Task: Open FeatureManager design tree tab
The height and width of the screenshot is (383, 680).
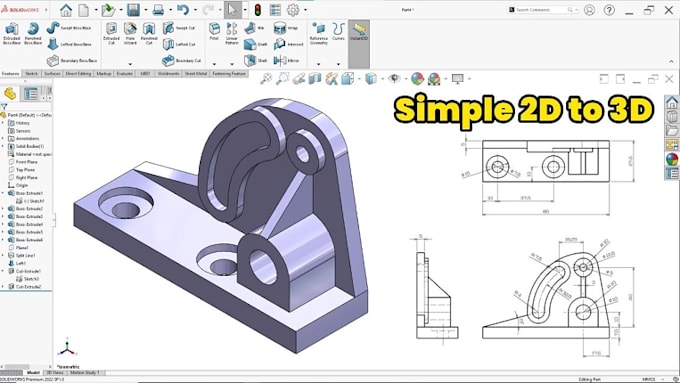Action: (10, 93)
